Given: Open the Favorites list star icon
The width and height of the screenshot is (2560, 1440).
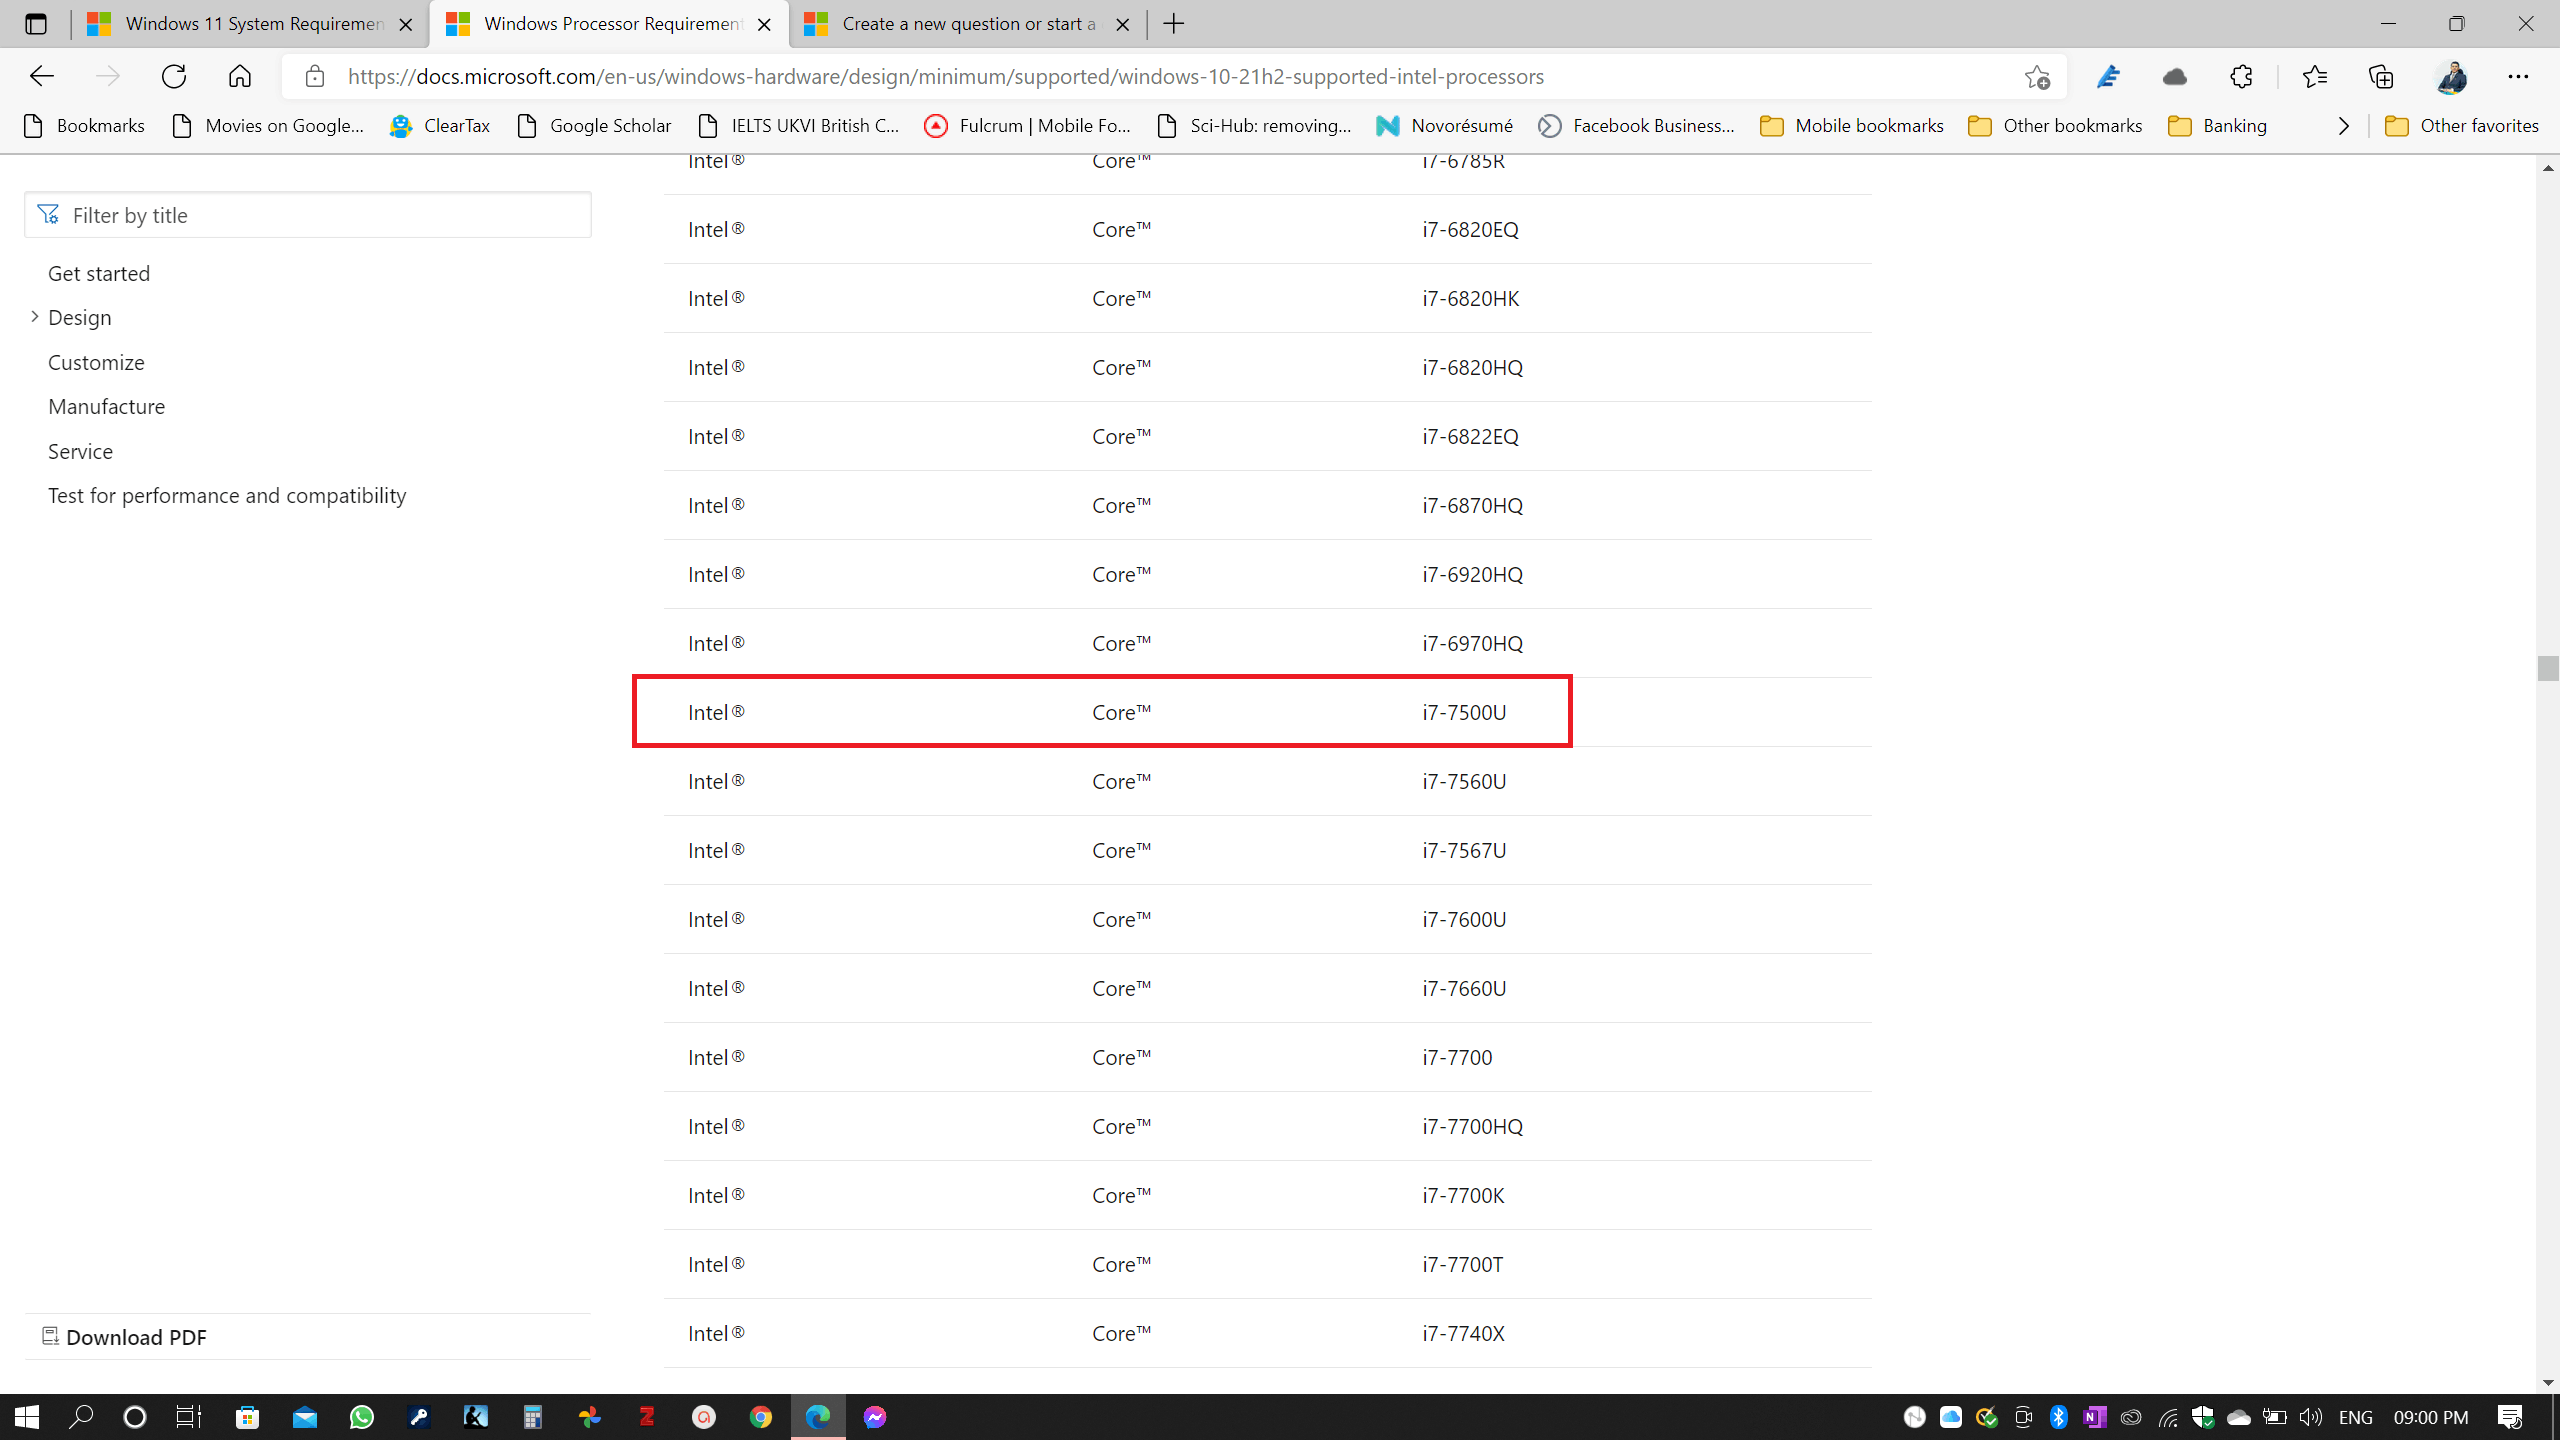Looking at the screenshot, I should 2314,76.
